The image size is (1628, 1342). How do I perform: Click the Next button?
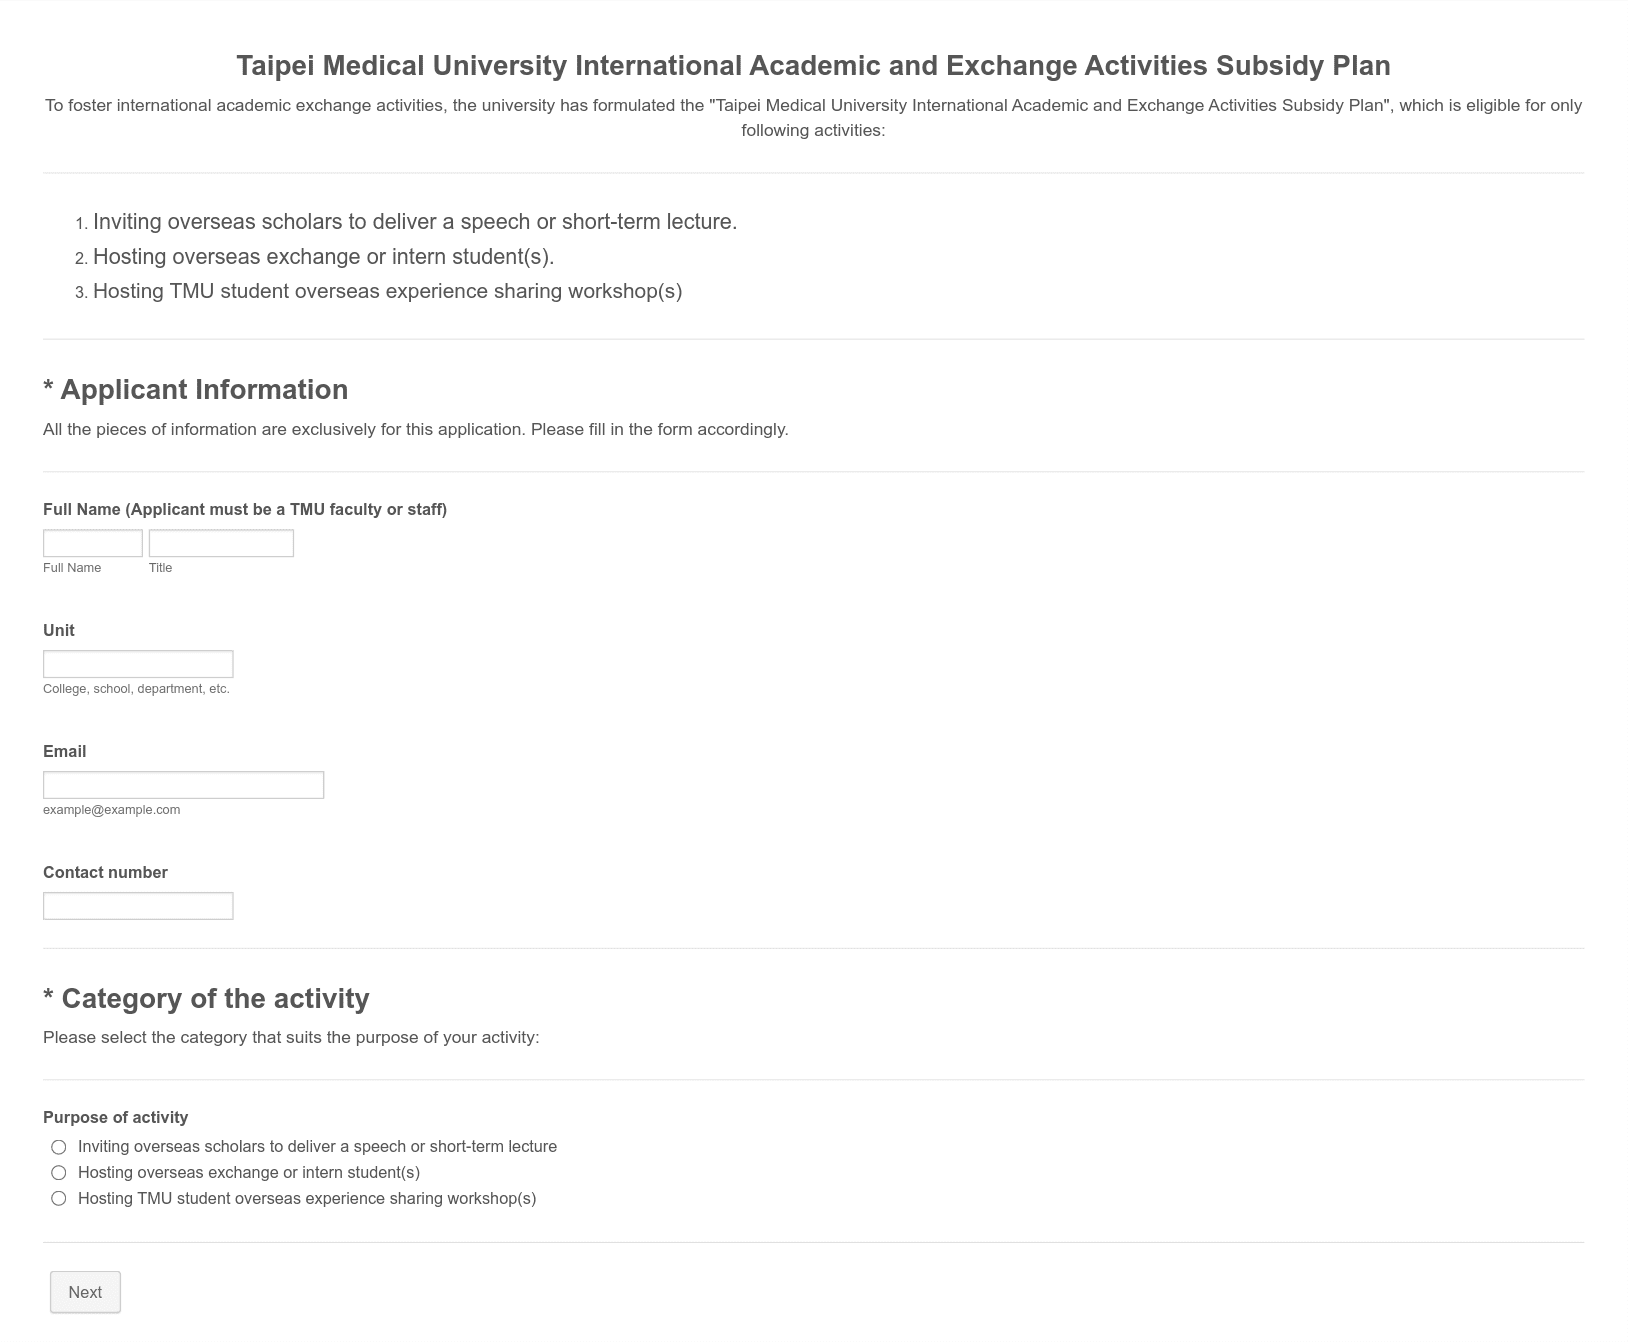[x=85, y=1292]
